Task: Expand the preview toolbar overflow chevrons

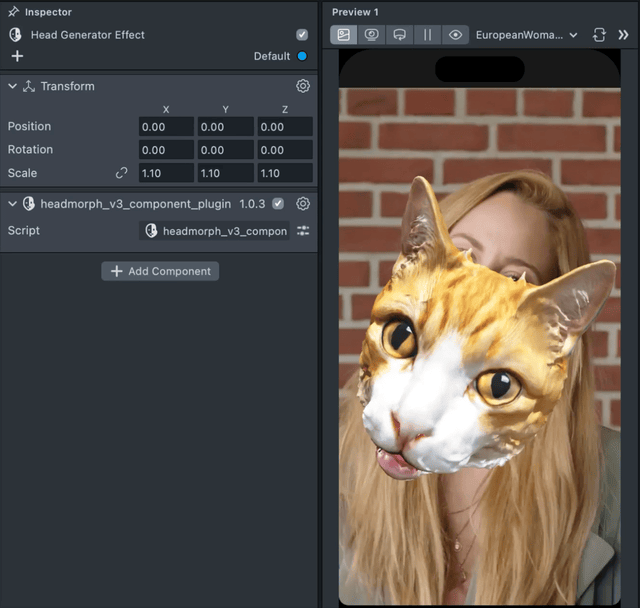Action: point(623,34)
